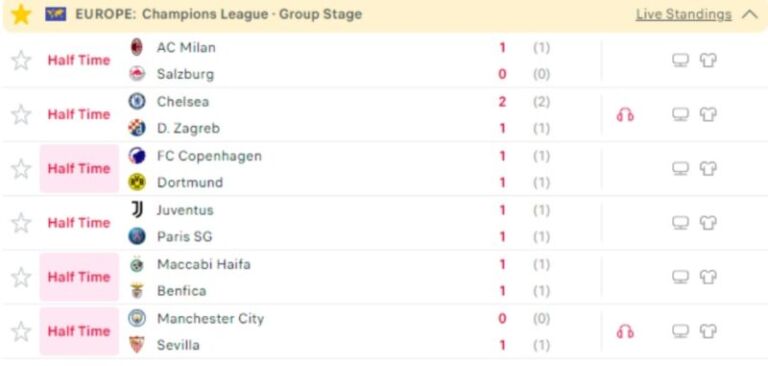Screen dimensions: 768x366
Task: Open Live Standings link
Action: [x=683, y=15]
